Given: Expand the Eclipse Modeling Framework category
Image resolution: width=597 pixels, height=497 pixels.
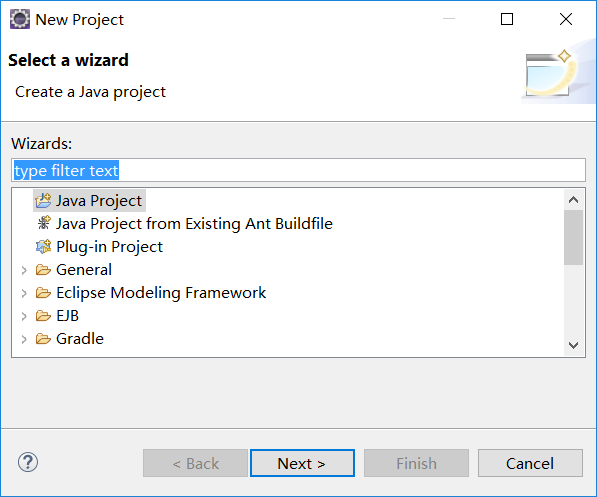Looking at the screenshot, I should pyautogui.click(x=24, y=293).
